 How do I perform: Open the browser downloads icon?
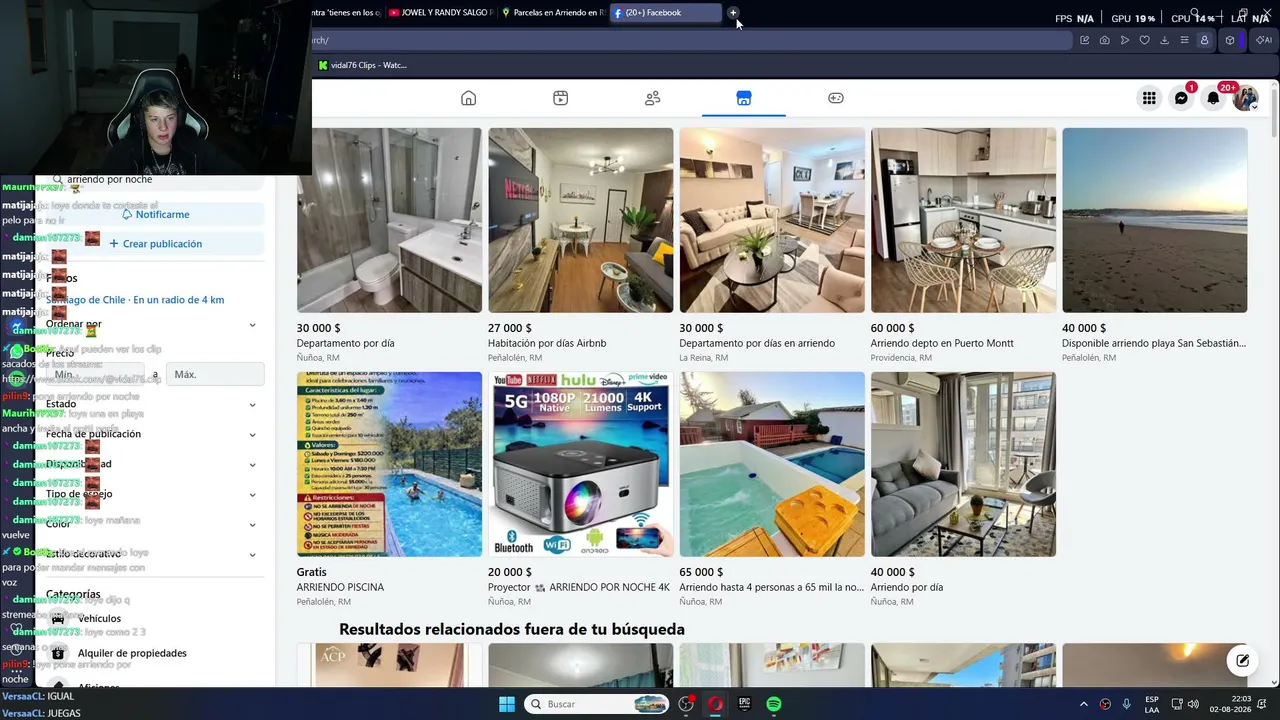tap(1164, 40)
